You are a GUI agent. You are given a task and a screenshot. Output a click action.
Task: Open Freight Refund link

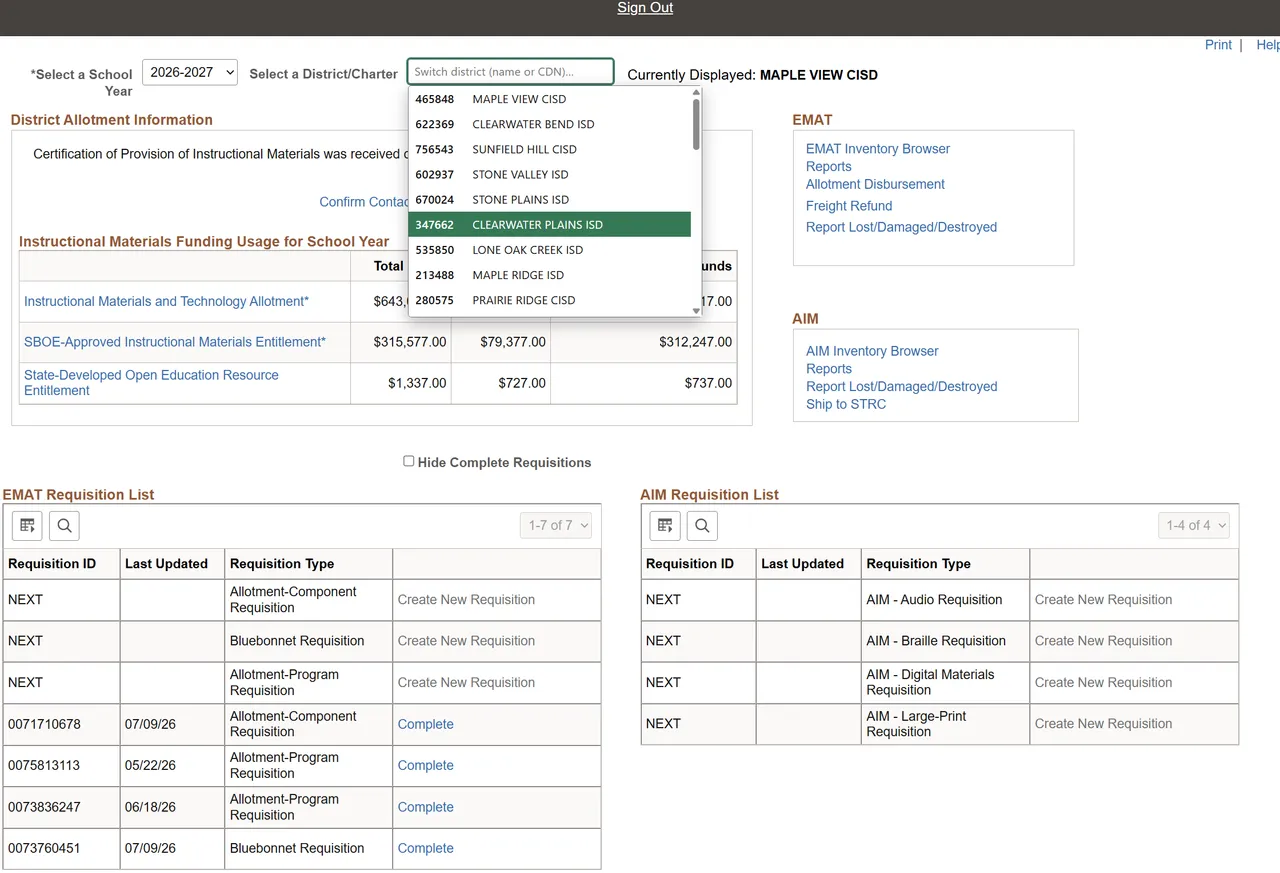coord(849,206)
